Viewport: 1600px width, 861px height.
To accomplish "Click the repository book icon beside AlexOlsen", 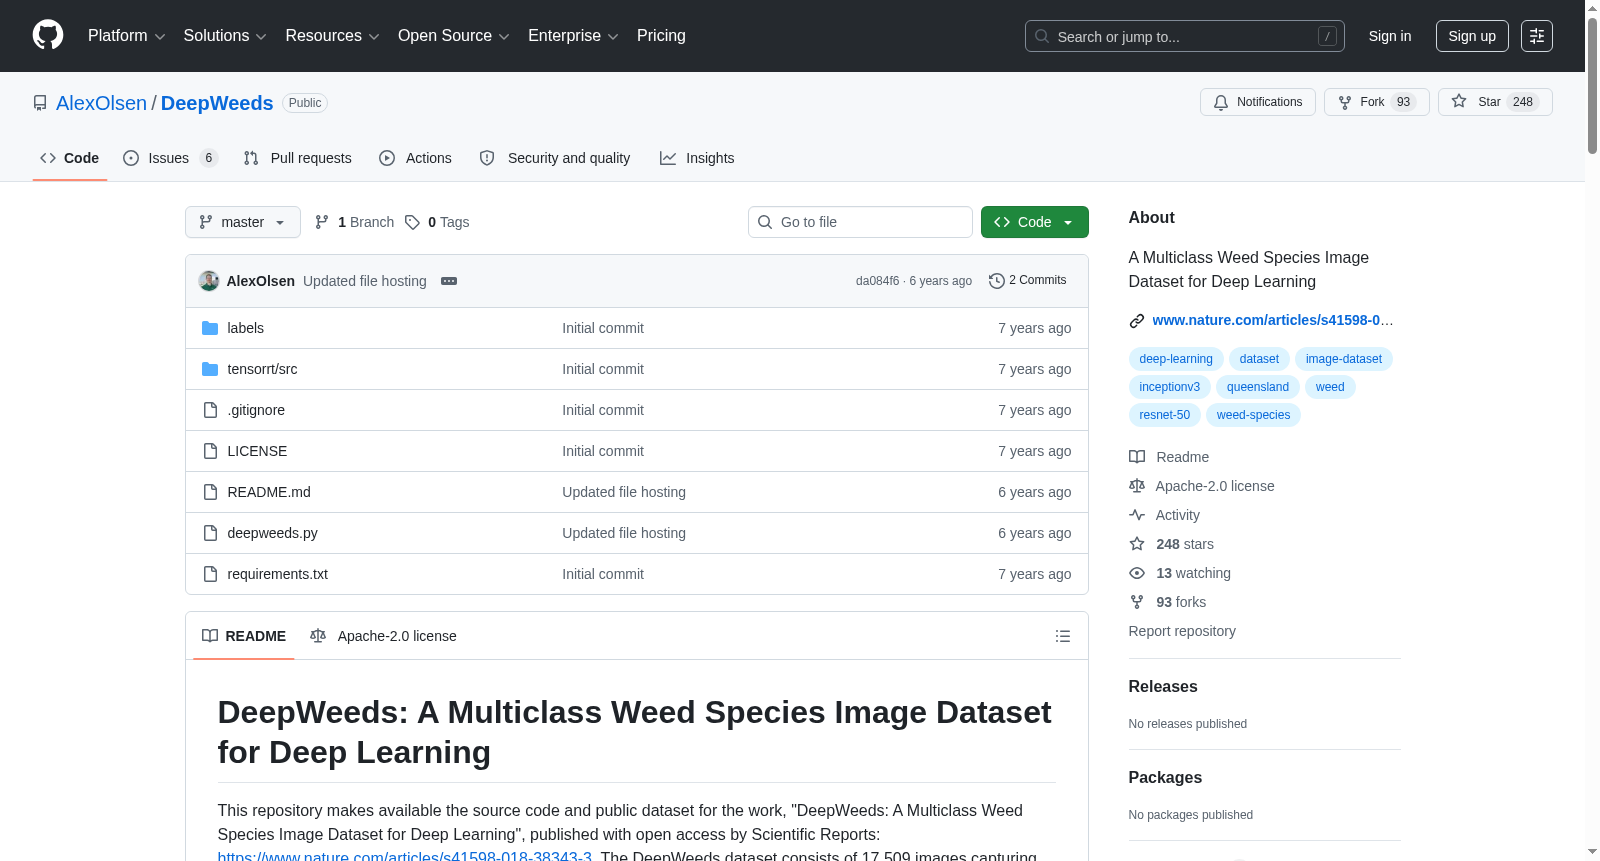I will 40,103.
